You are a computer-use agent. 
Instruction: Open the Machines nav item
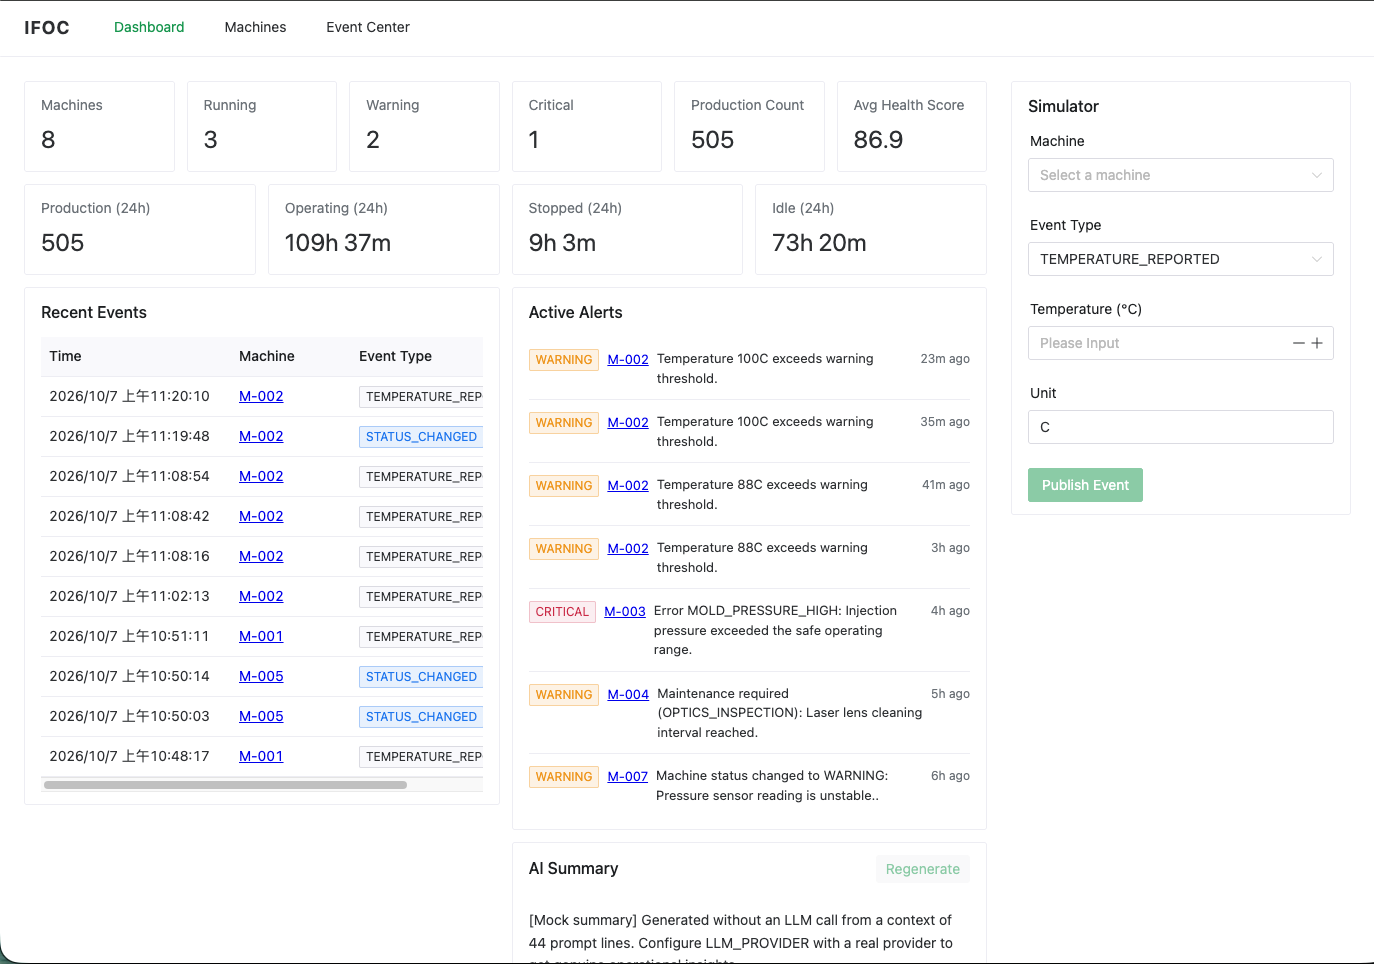pyautogui.click(x=255, y=27)
